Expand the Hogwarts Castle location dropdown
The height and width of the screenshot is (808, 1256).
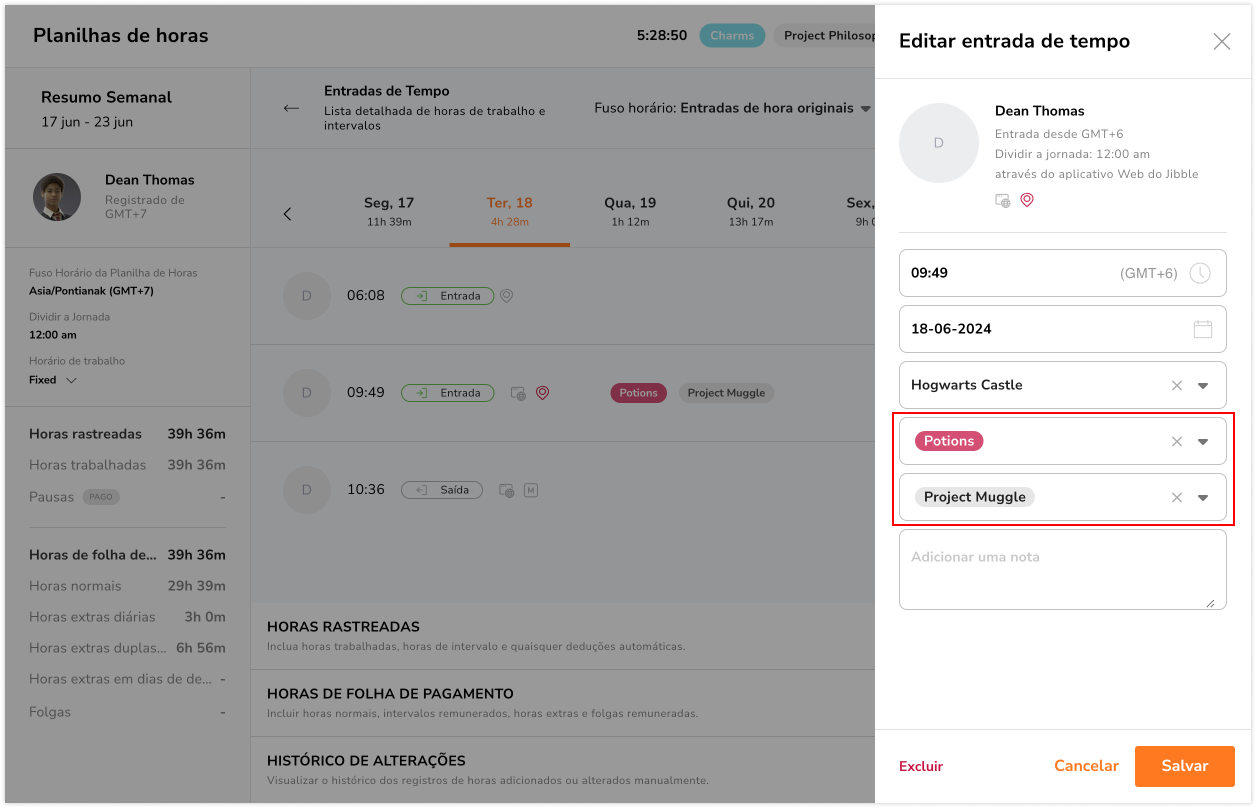coord(1203,386)
